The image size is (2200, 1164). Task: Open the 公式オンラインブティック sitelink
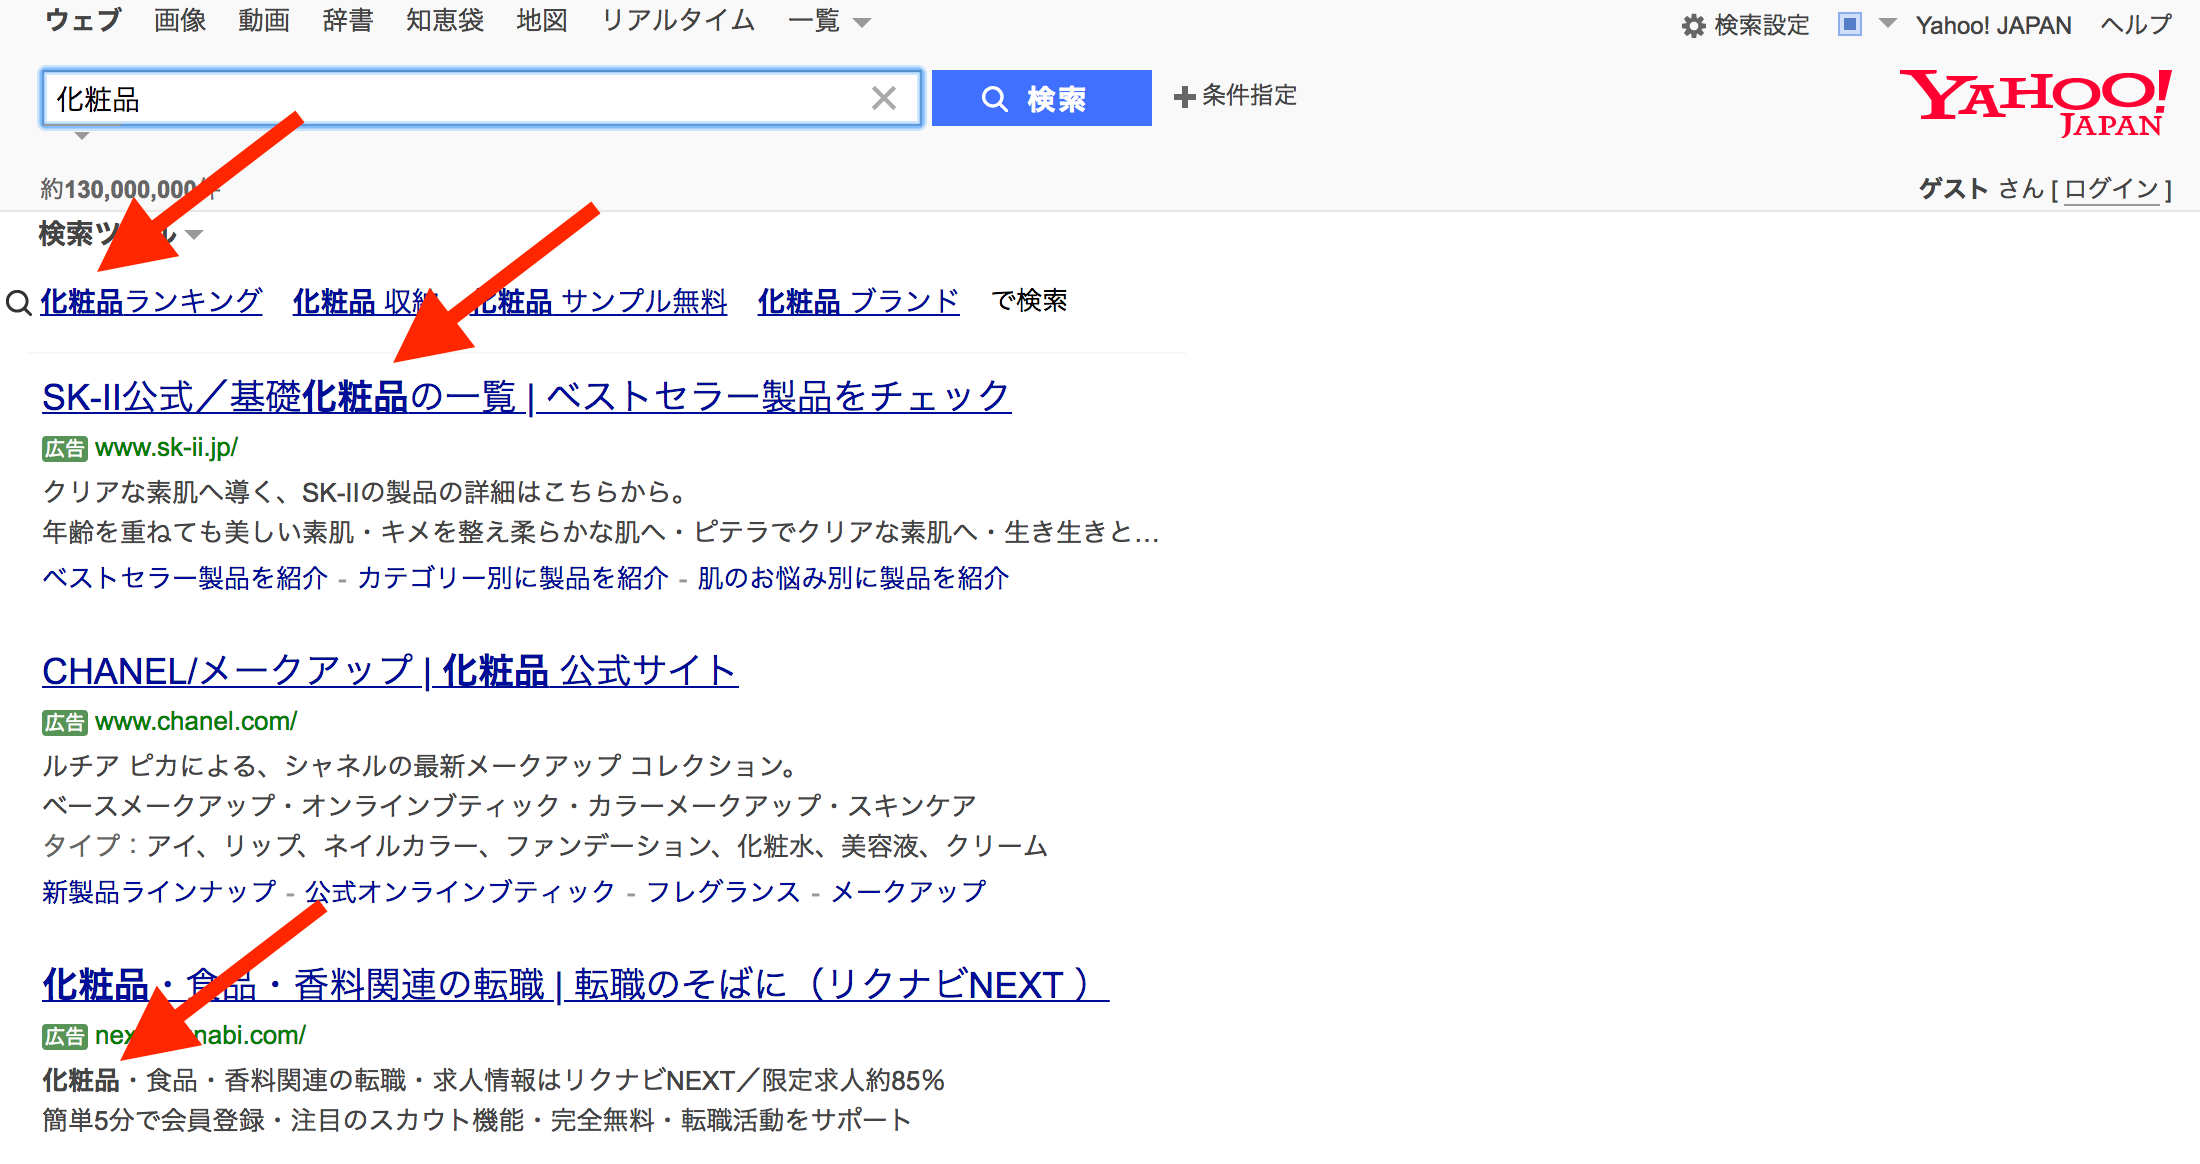pos(460,891)
